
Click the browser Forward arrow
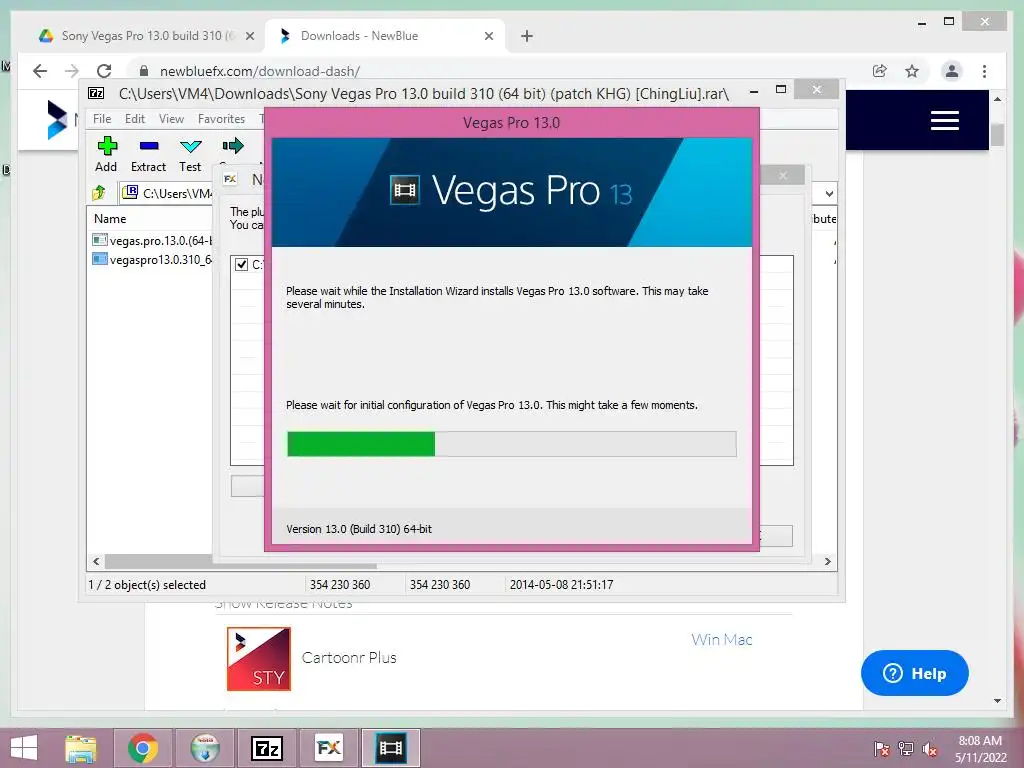(x=72, y=71)
